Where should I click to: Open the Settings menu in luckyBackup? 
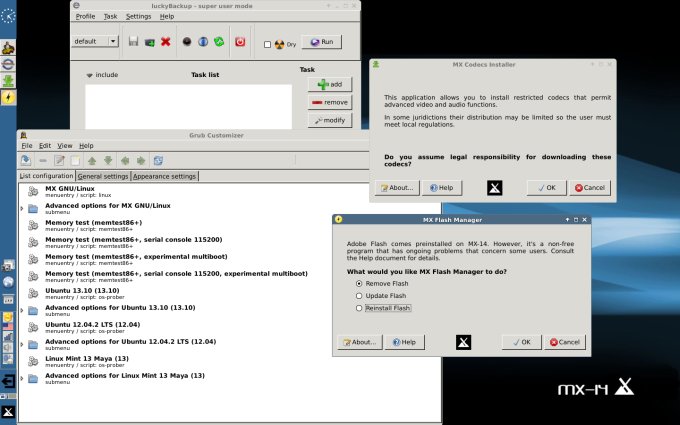(x=138, y=16)
